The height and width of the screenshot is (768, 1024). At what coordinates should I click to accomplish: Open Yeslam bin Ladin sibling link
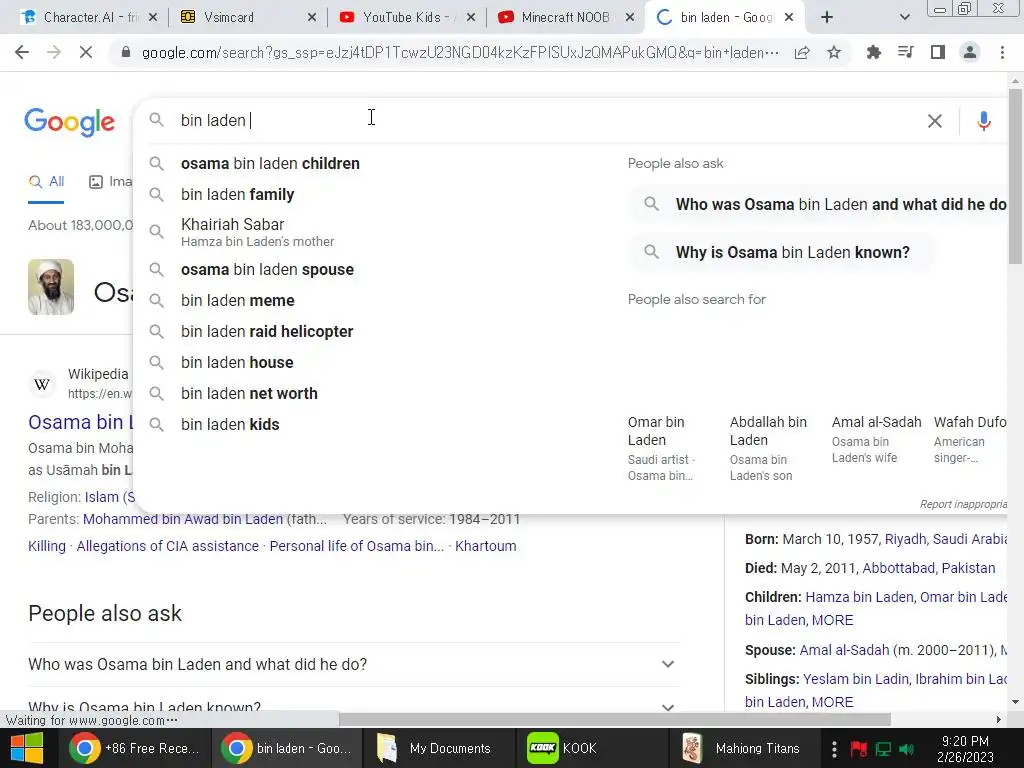pyautogui.click(x=856, y=679)
